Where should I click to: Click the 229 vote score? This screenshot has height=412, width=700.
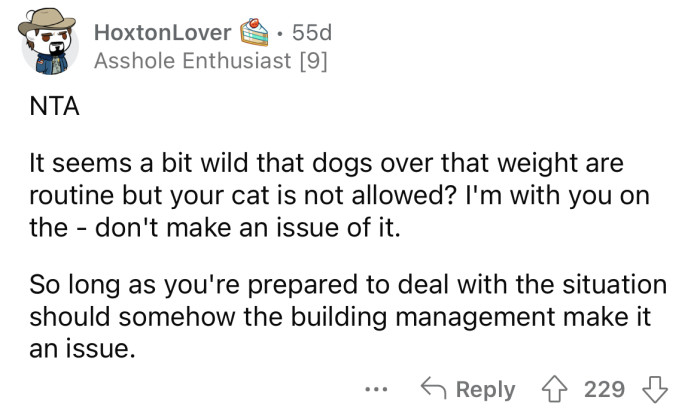pyautogui.click(x=604, y=389)
